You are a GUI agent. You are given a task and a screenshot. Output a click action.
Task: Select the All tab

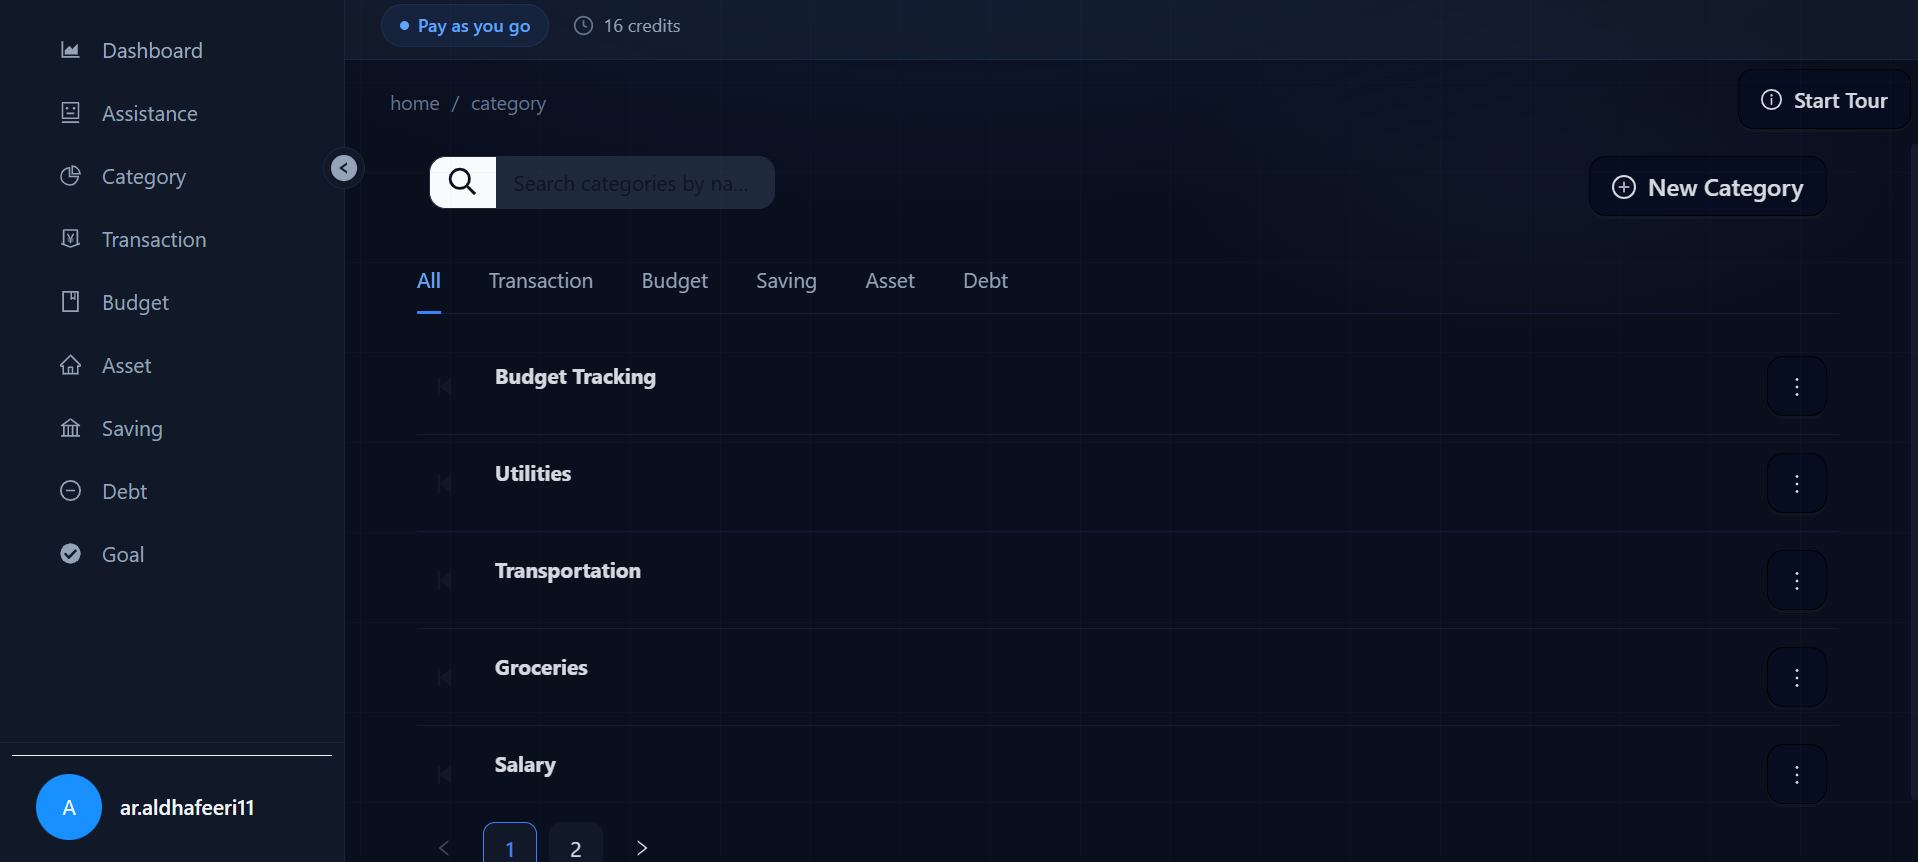(429, 281)
